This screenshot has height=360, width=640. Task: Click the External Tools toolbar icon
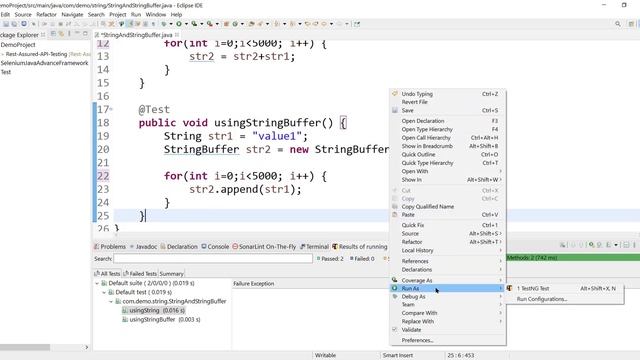click(209, 24)
